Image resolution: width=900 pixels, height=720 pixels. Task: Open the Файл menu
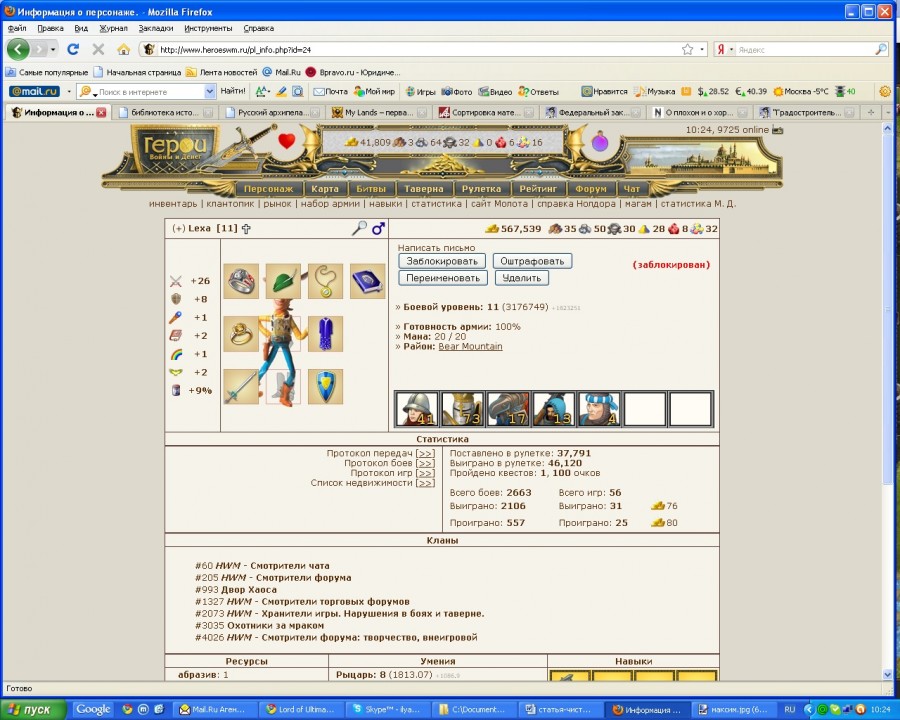tap(17, 28)
